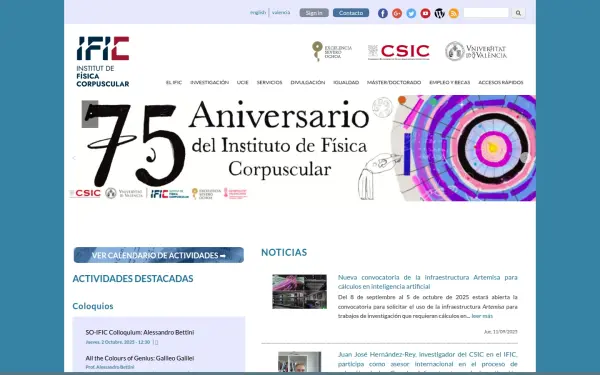Show previous banner slide arrow

click(74, 158)
